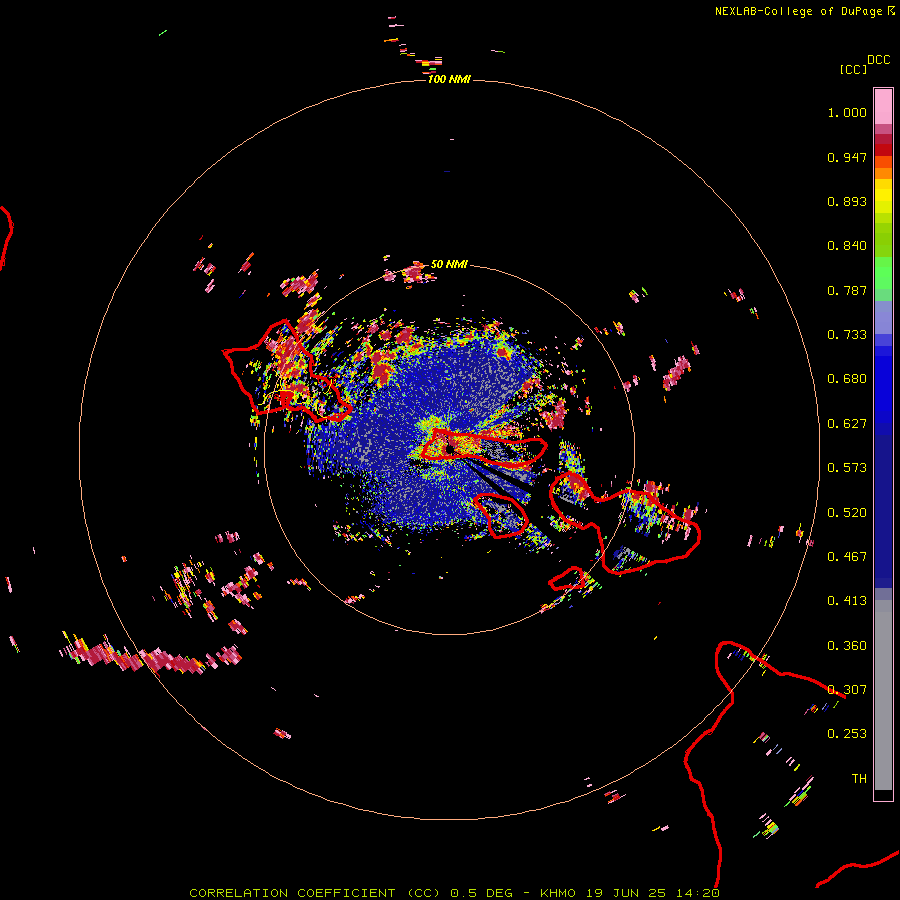The image size is (900, 900).
Task: Select the 0.947 scale value
Action: [847, 157]
